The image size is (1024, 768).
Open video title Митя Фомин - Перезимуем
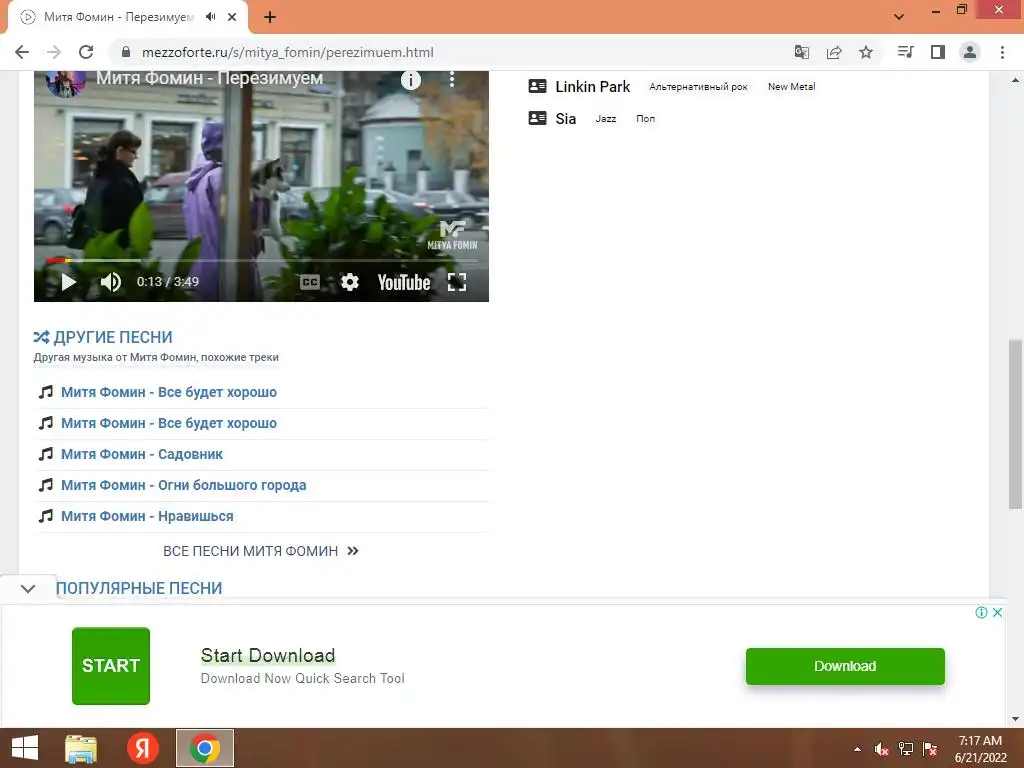point(210,78)
